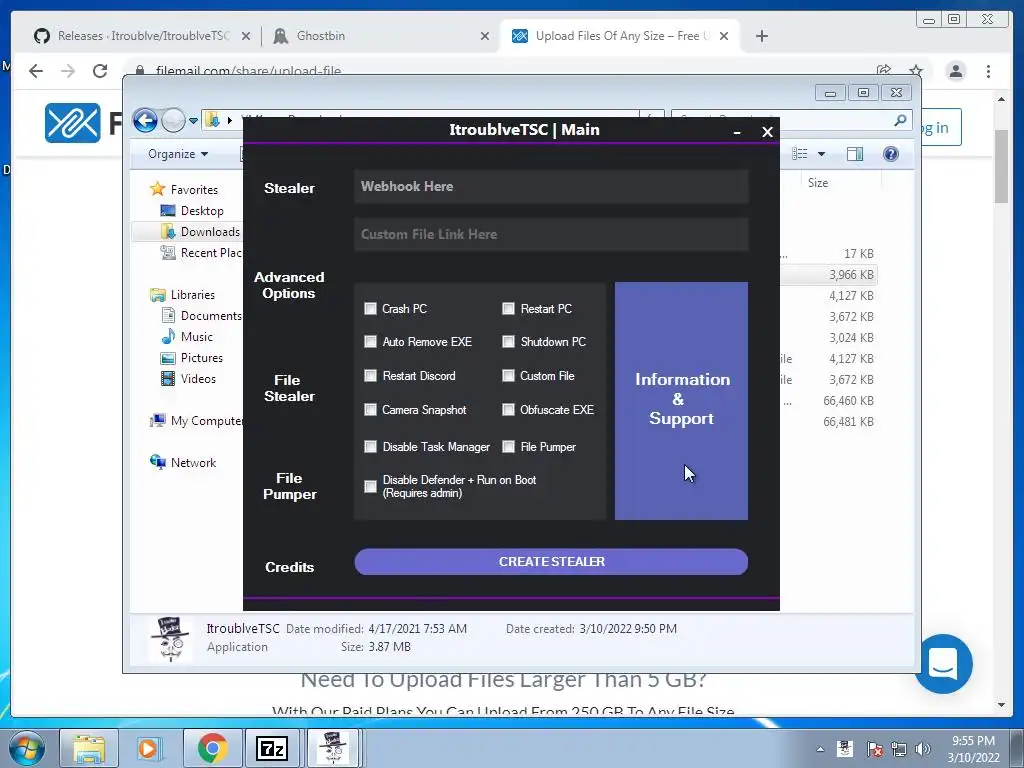Open the Chrome share page icon

[884, 71]
